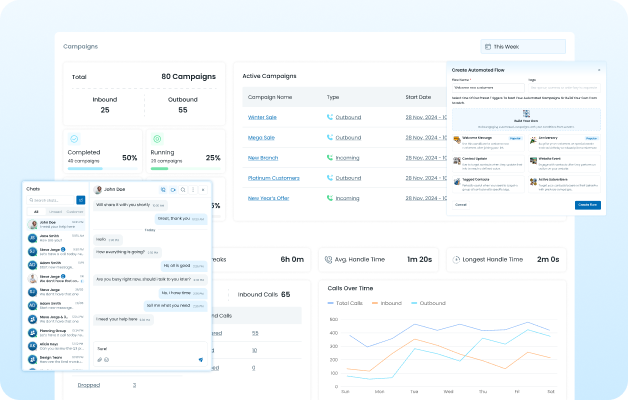Select the All chats tab
The width and height of the screenshot is (628, 400).
pos(36,212)
